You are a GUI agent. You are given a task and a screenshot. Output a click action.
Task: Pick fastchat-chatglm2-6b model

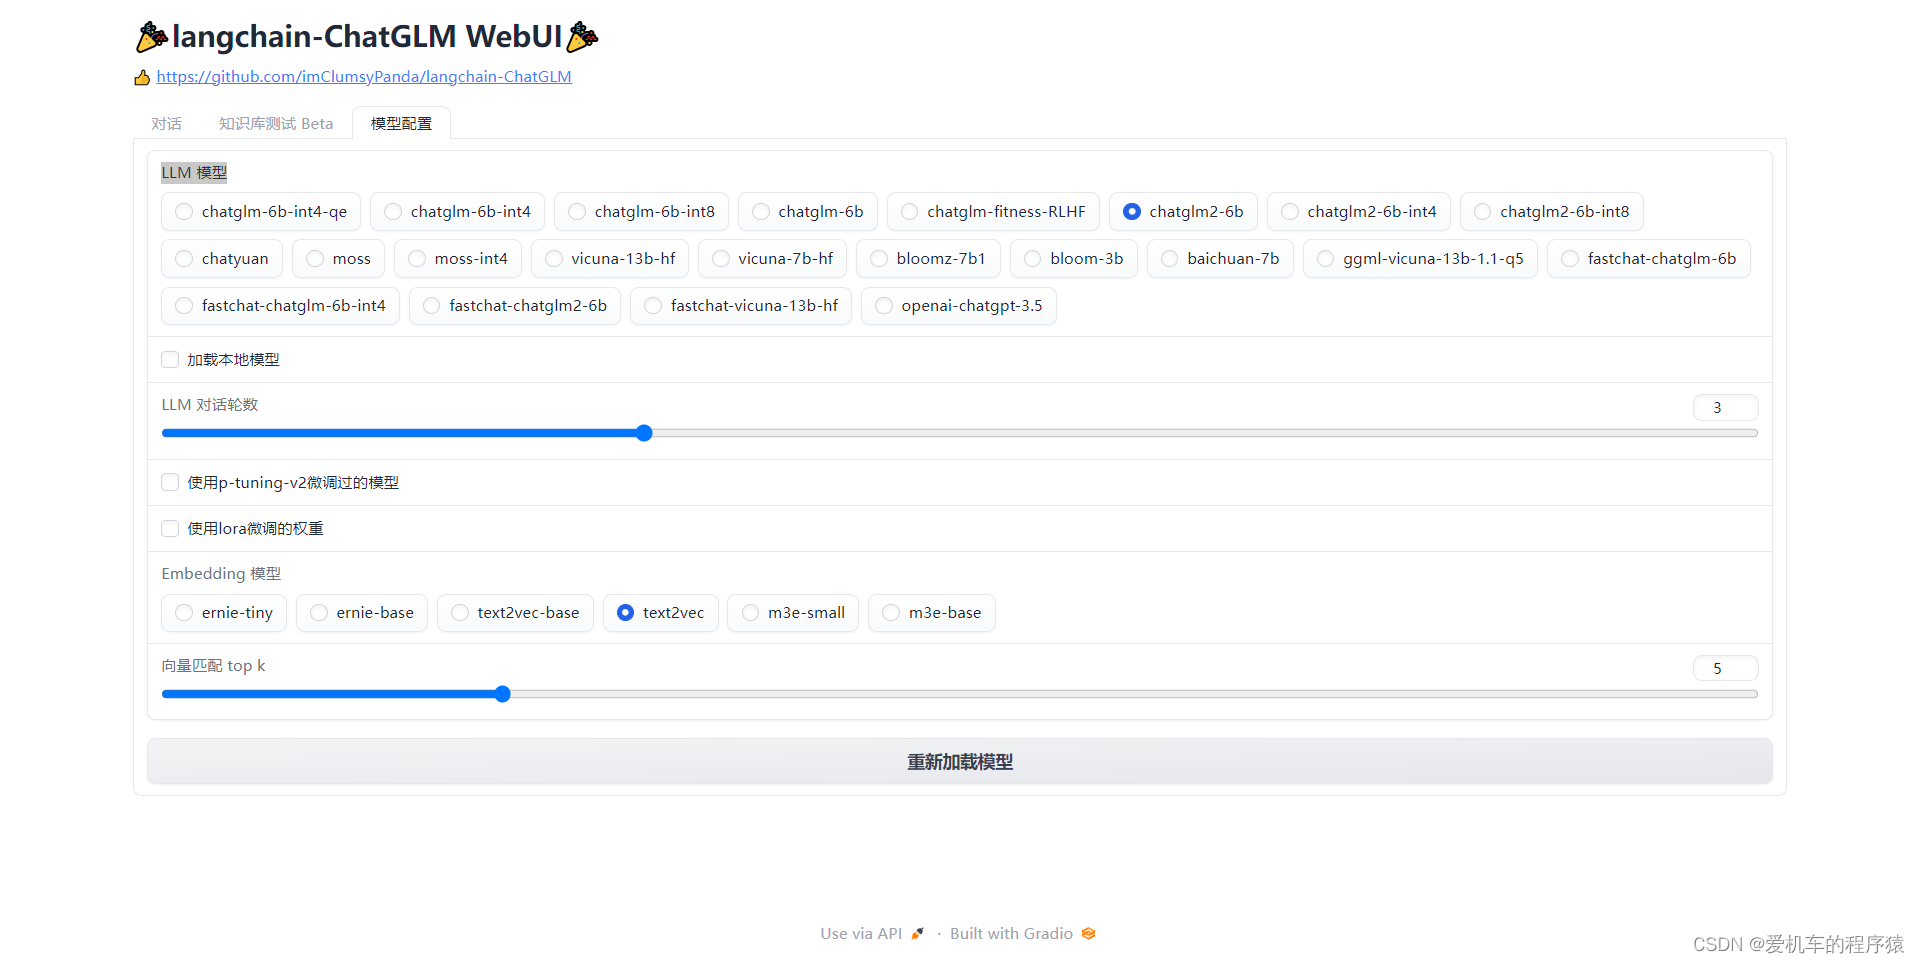[515, 306]
